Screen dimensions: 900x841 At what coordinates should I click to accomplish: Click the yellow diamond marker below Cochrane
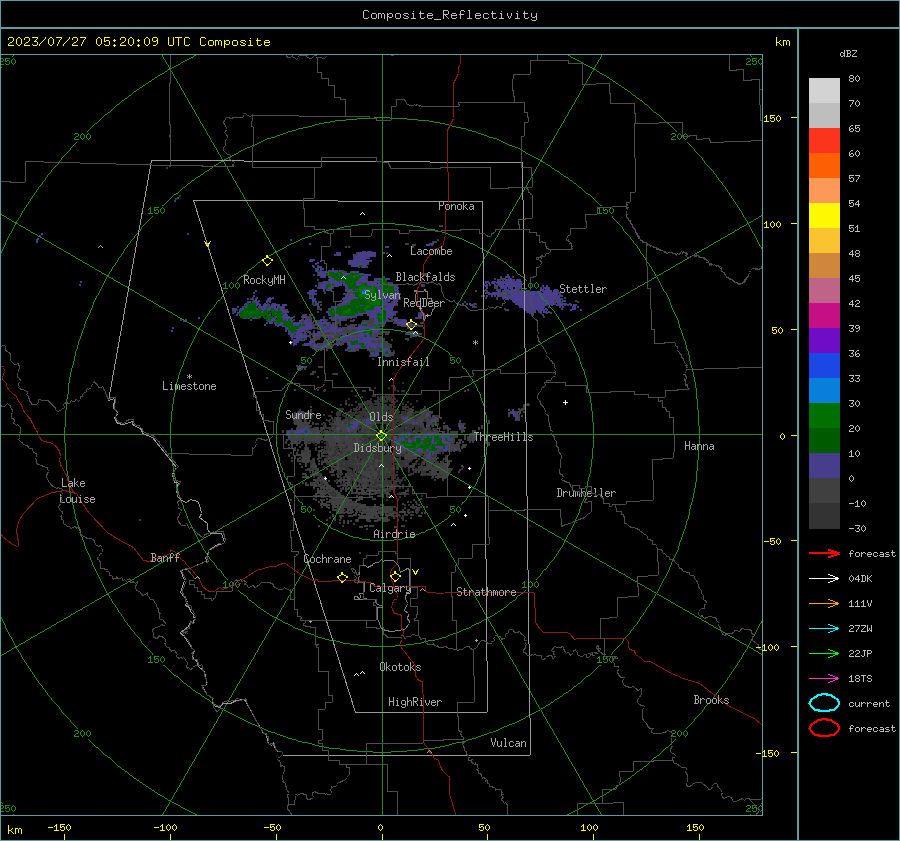(x=342, y=577)
